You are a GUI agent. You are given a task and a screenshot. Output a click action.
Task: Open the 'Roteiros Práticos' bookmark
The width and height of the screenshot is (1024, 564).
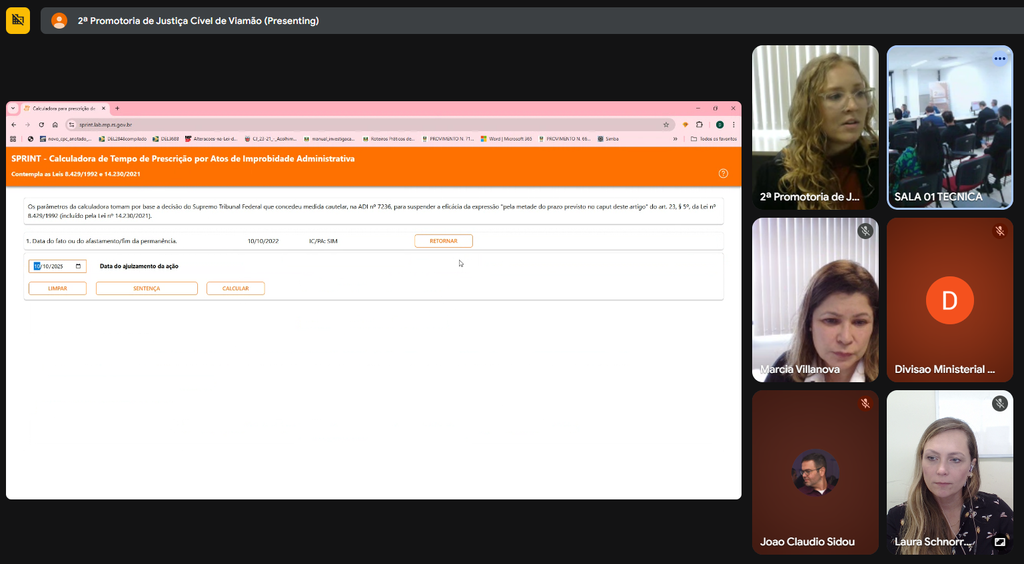[390, 139]
